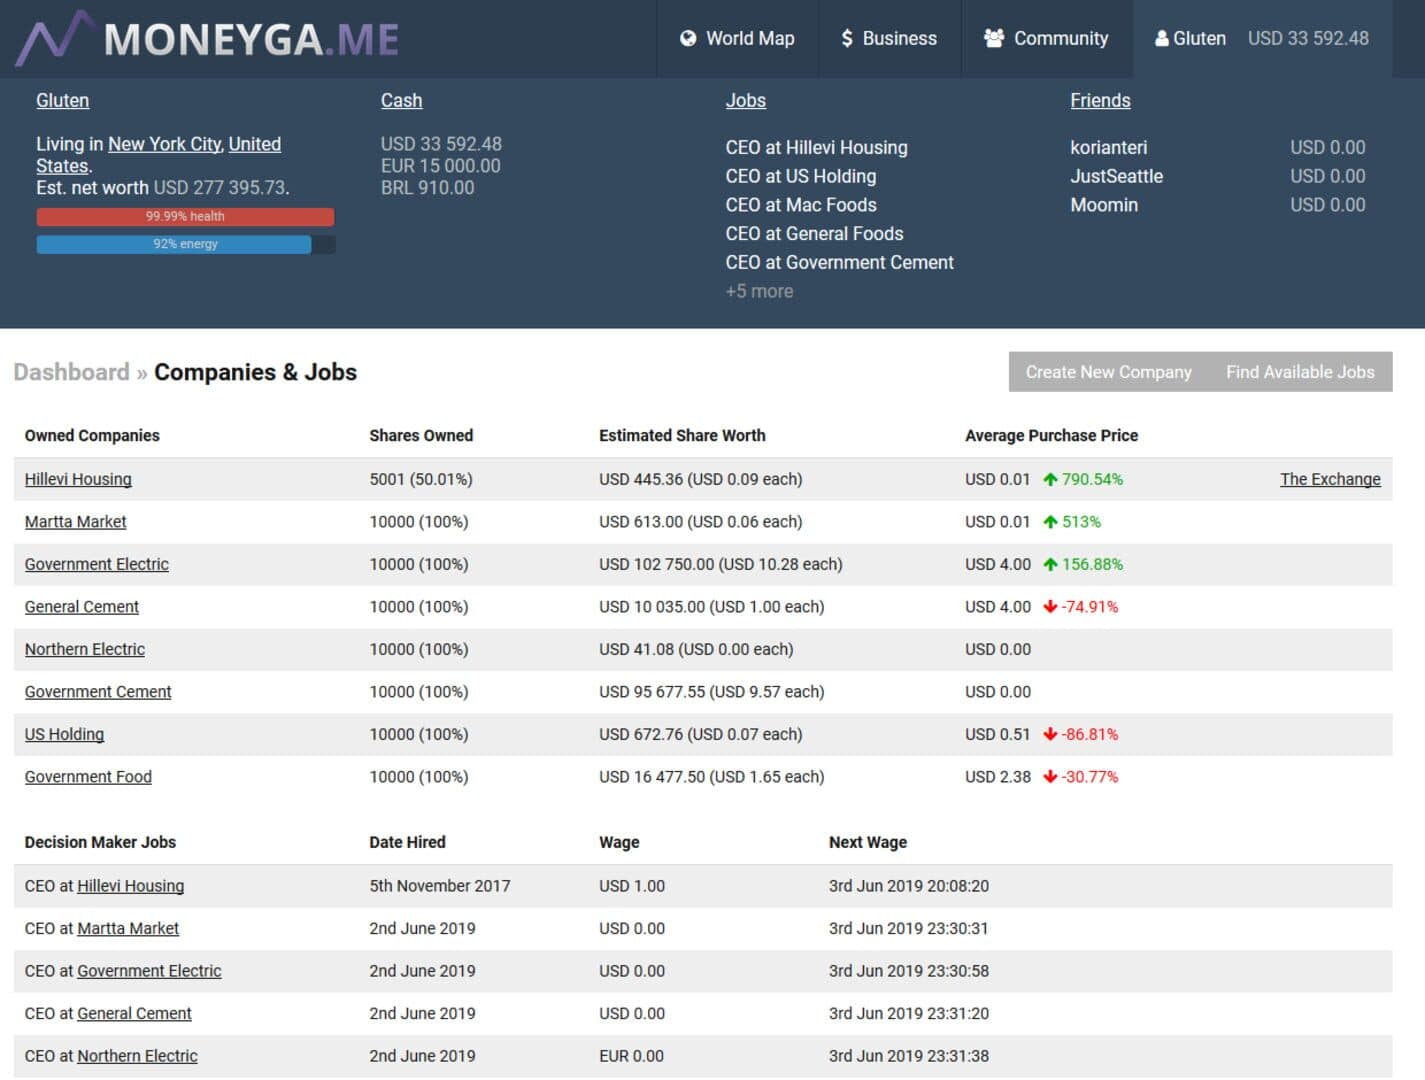Viewport: 1425px width, 1080px height.
Task: Open the Cash heading link
Action: [x=401, y=100]
